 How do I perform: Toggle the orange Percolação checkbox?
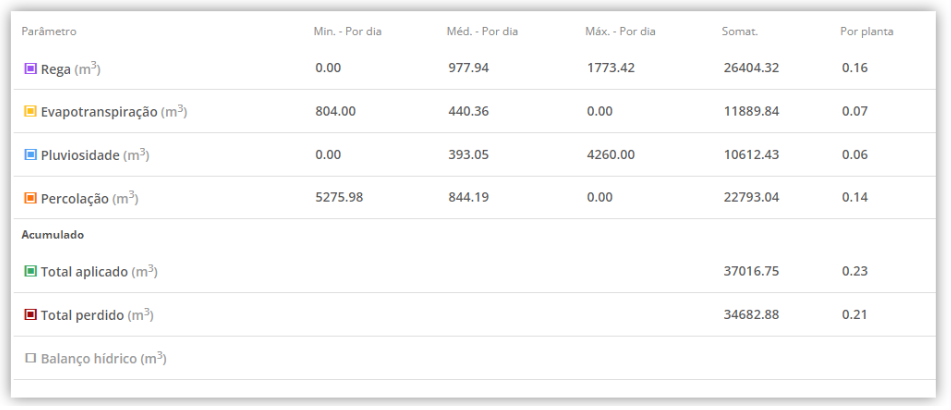pyautogui.click(x=30, y=198)
